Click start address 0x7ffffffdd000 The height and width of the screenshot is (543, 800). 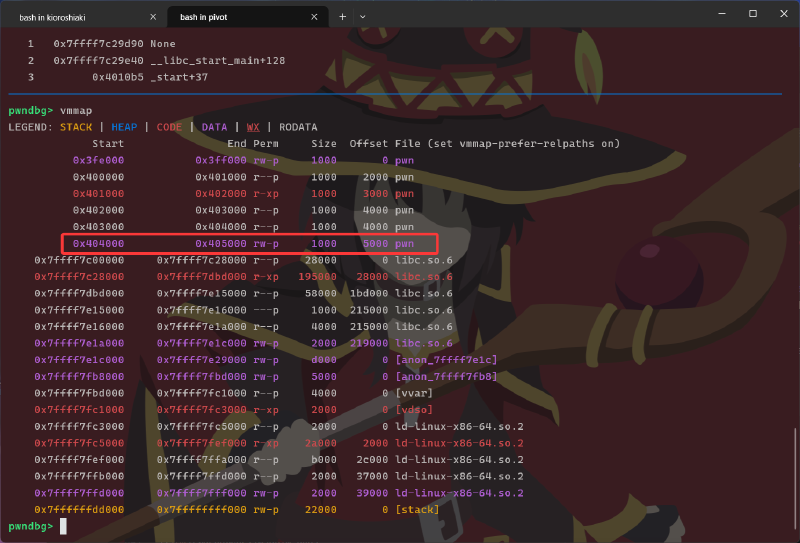pos(79,509)
